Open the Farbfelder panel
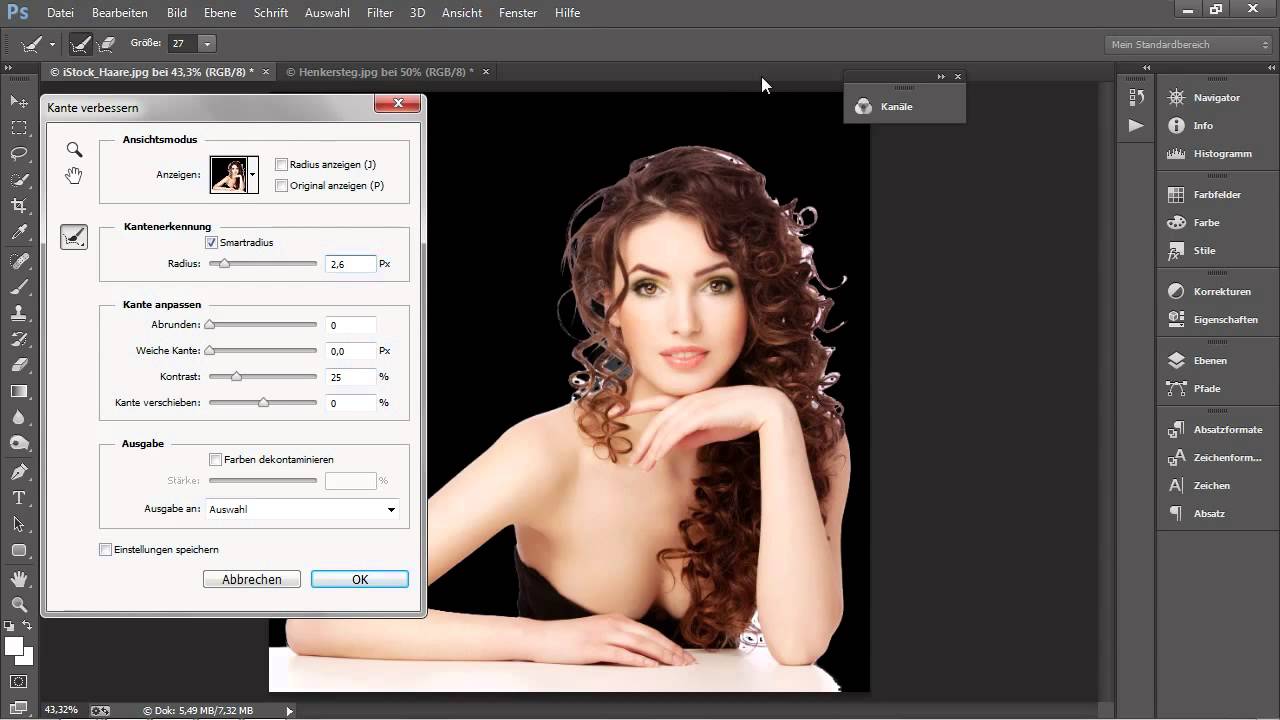This screenshot has height=720, width=1280. [x=1216, y=195]
